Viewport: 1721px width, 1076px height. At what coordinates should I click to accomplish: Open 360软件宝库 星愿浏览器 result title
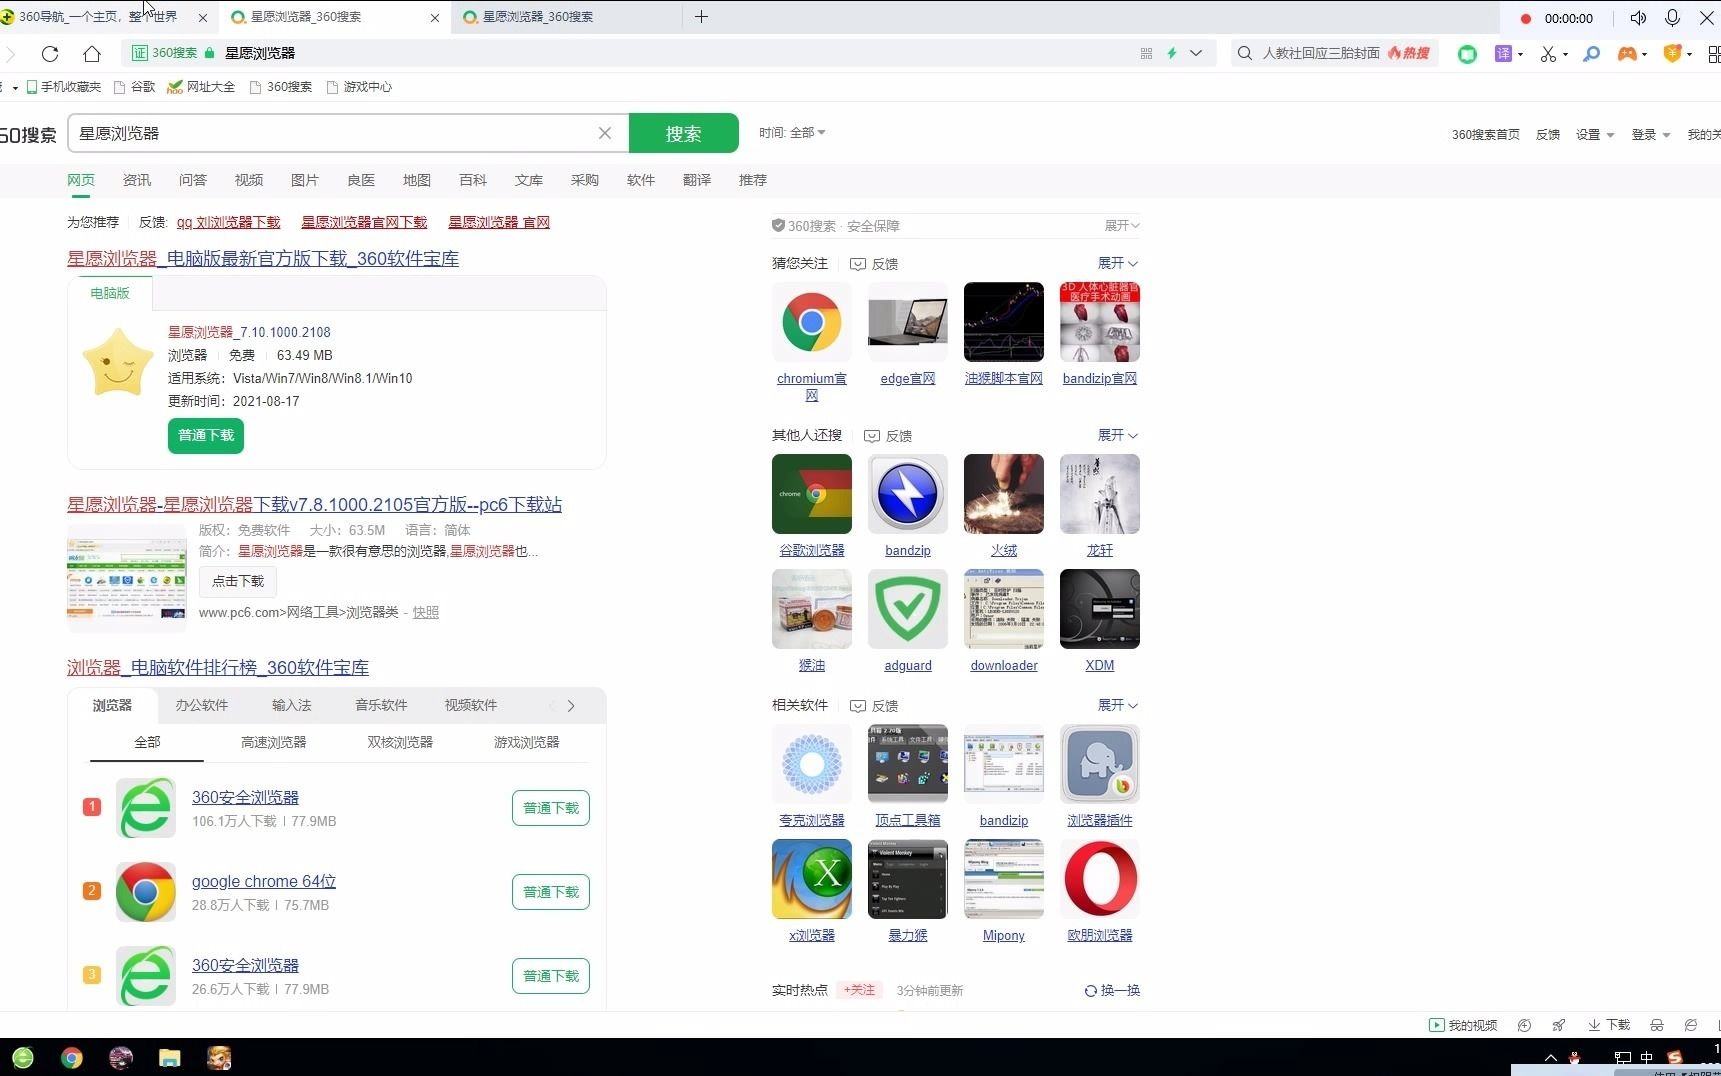[263, 259]
